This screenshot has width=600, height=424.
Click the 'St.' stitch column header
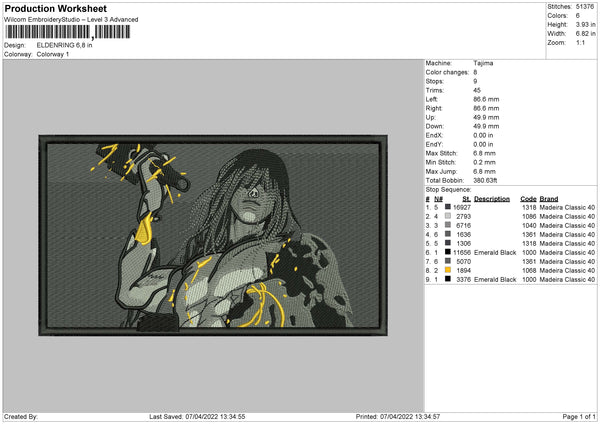465,198
